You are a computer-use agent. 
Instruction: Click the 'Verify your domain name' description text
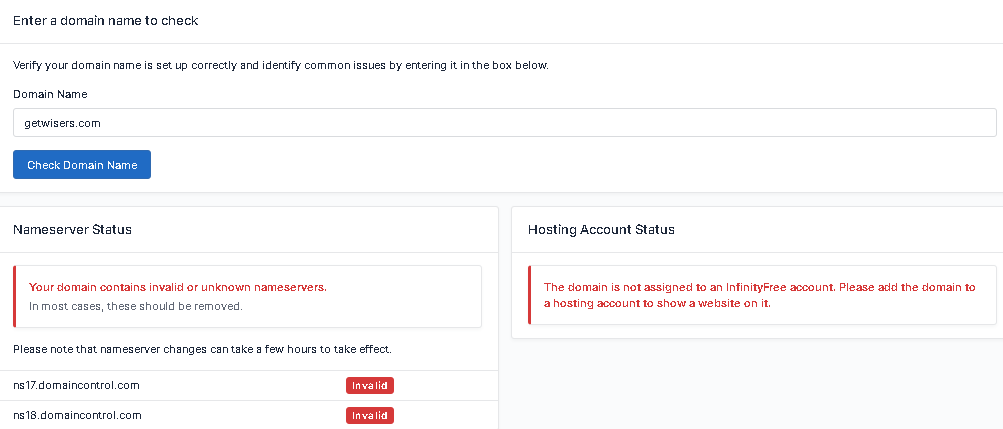tap(280, 66)
